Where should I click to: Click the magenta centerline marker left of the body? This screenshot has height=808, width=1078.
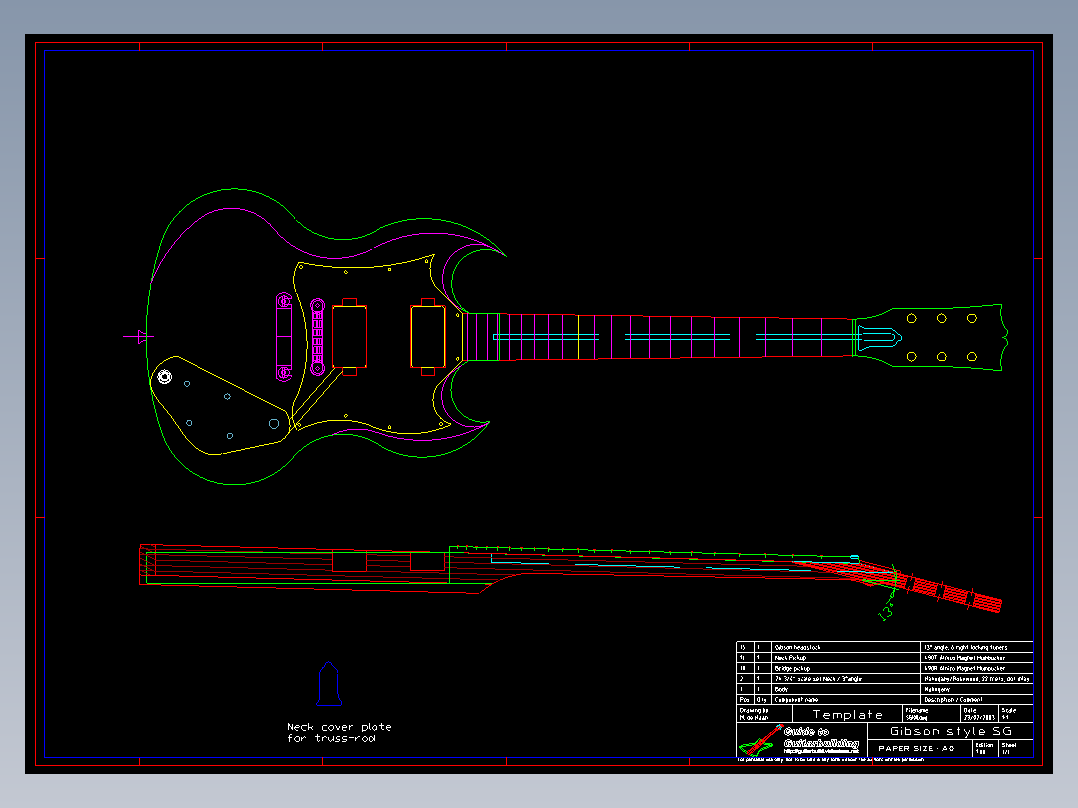(x=140, y=337)
